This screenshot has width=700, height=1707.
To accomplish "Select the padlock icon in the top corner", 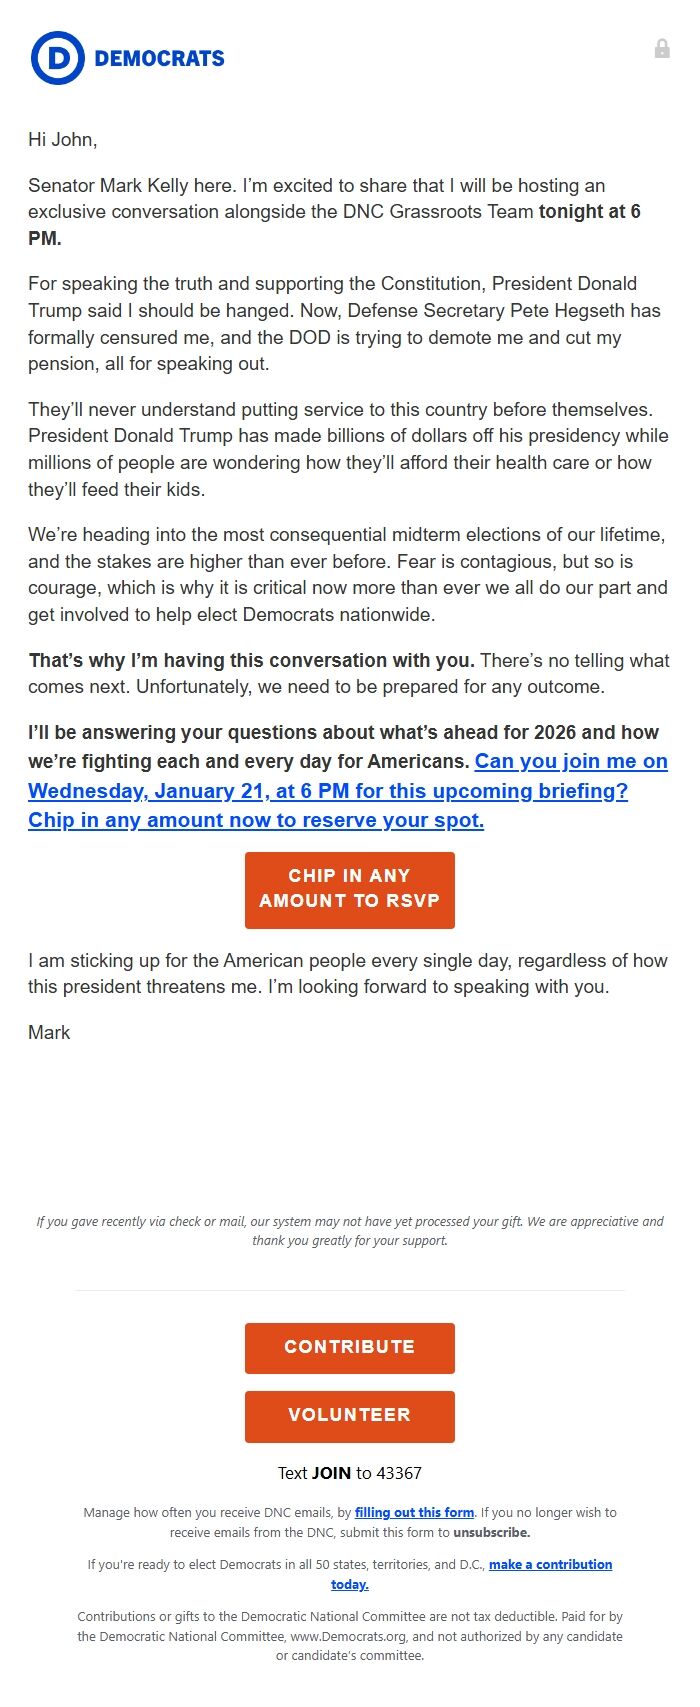I will click(x=663, y=48).
